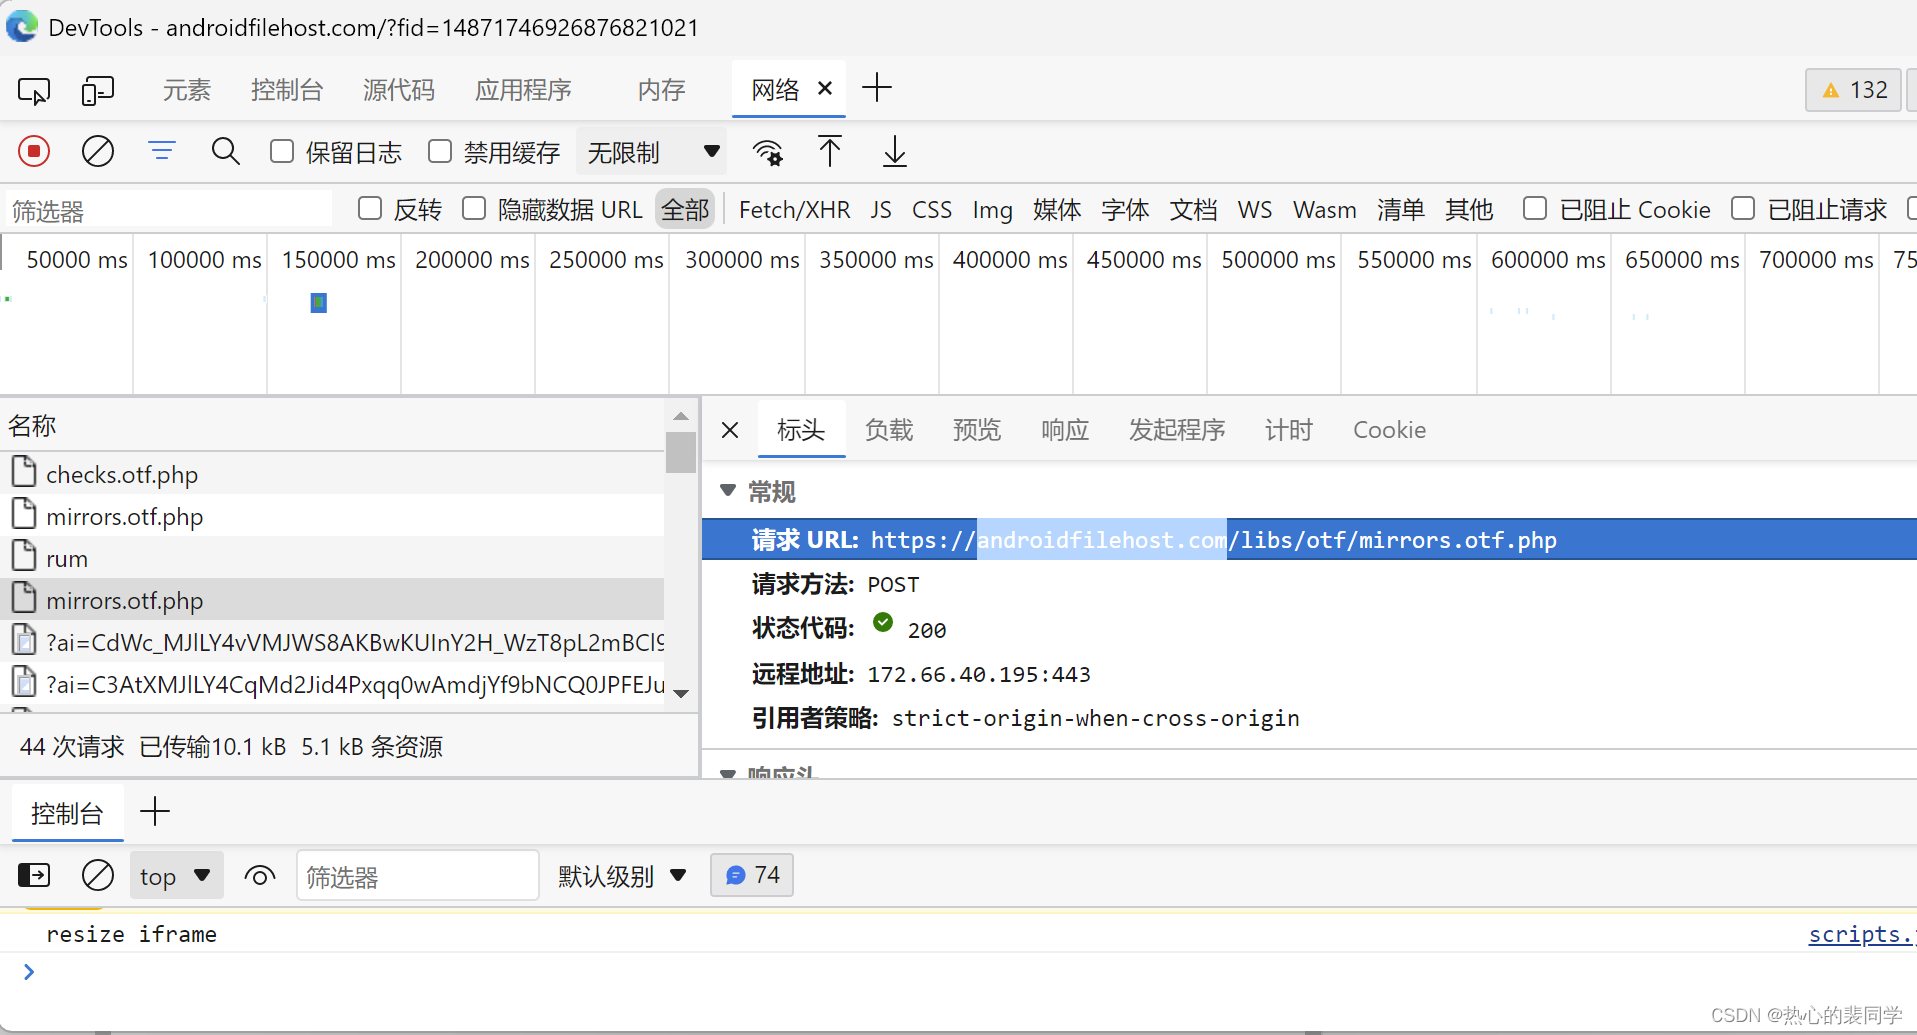1917x1035 pixels.
Task: Tick the 反转 checkbox
Action: pyautogui.click(x=370, y=208)
